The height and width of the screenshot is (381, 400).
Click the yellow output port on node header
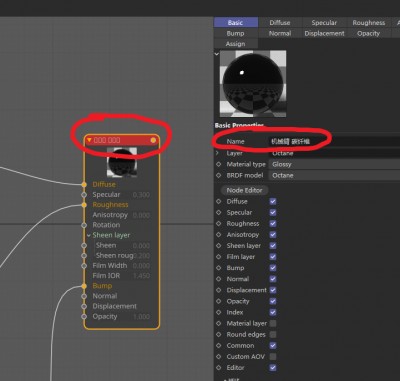[153, 140]
